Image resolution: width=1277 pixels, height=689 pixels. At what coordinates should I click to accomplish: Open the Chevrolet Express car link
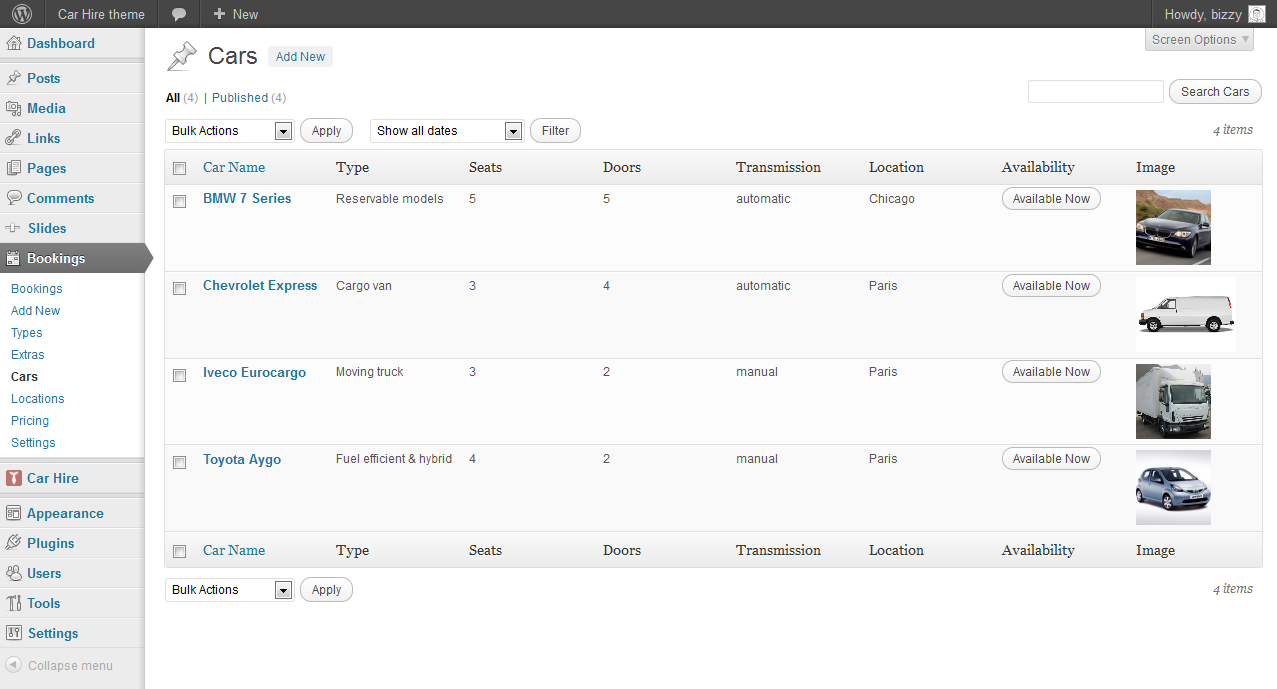point(260,285)
